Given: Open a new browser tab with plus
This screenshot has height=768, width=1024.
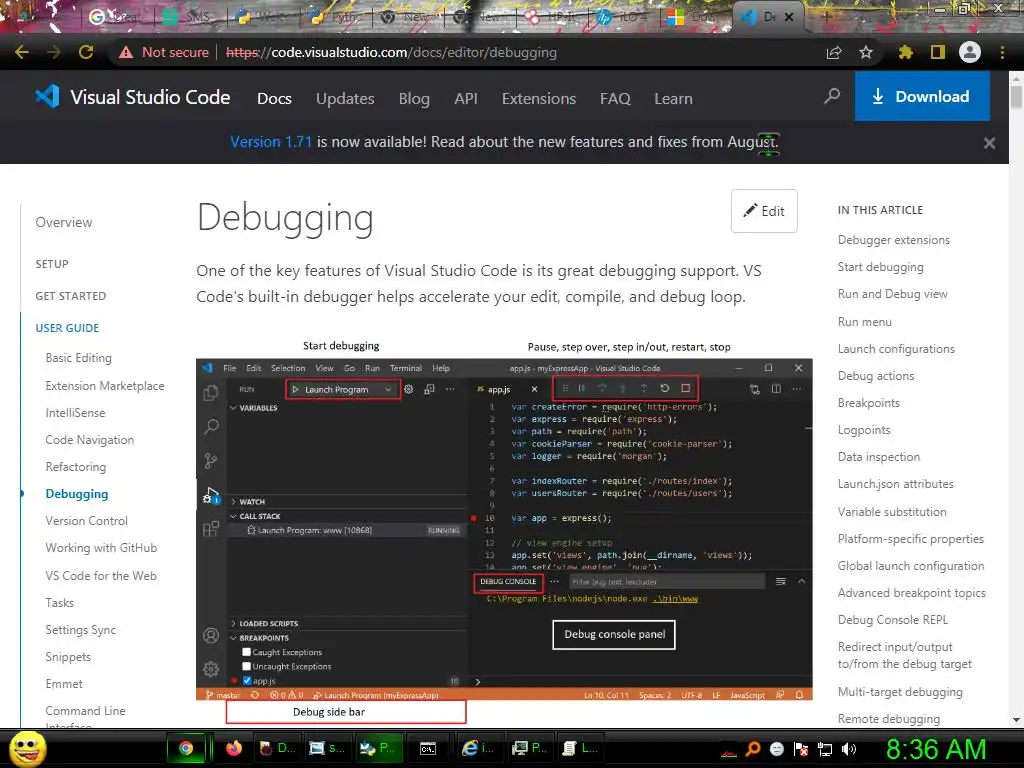Looking at the screenshot, I should pyautogui.click(x=825, y=16).
